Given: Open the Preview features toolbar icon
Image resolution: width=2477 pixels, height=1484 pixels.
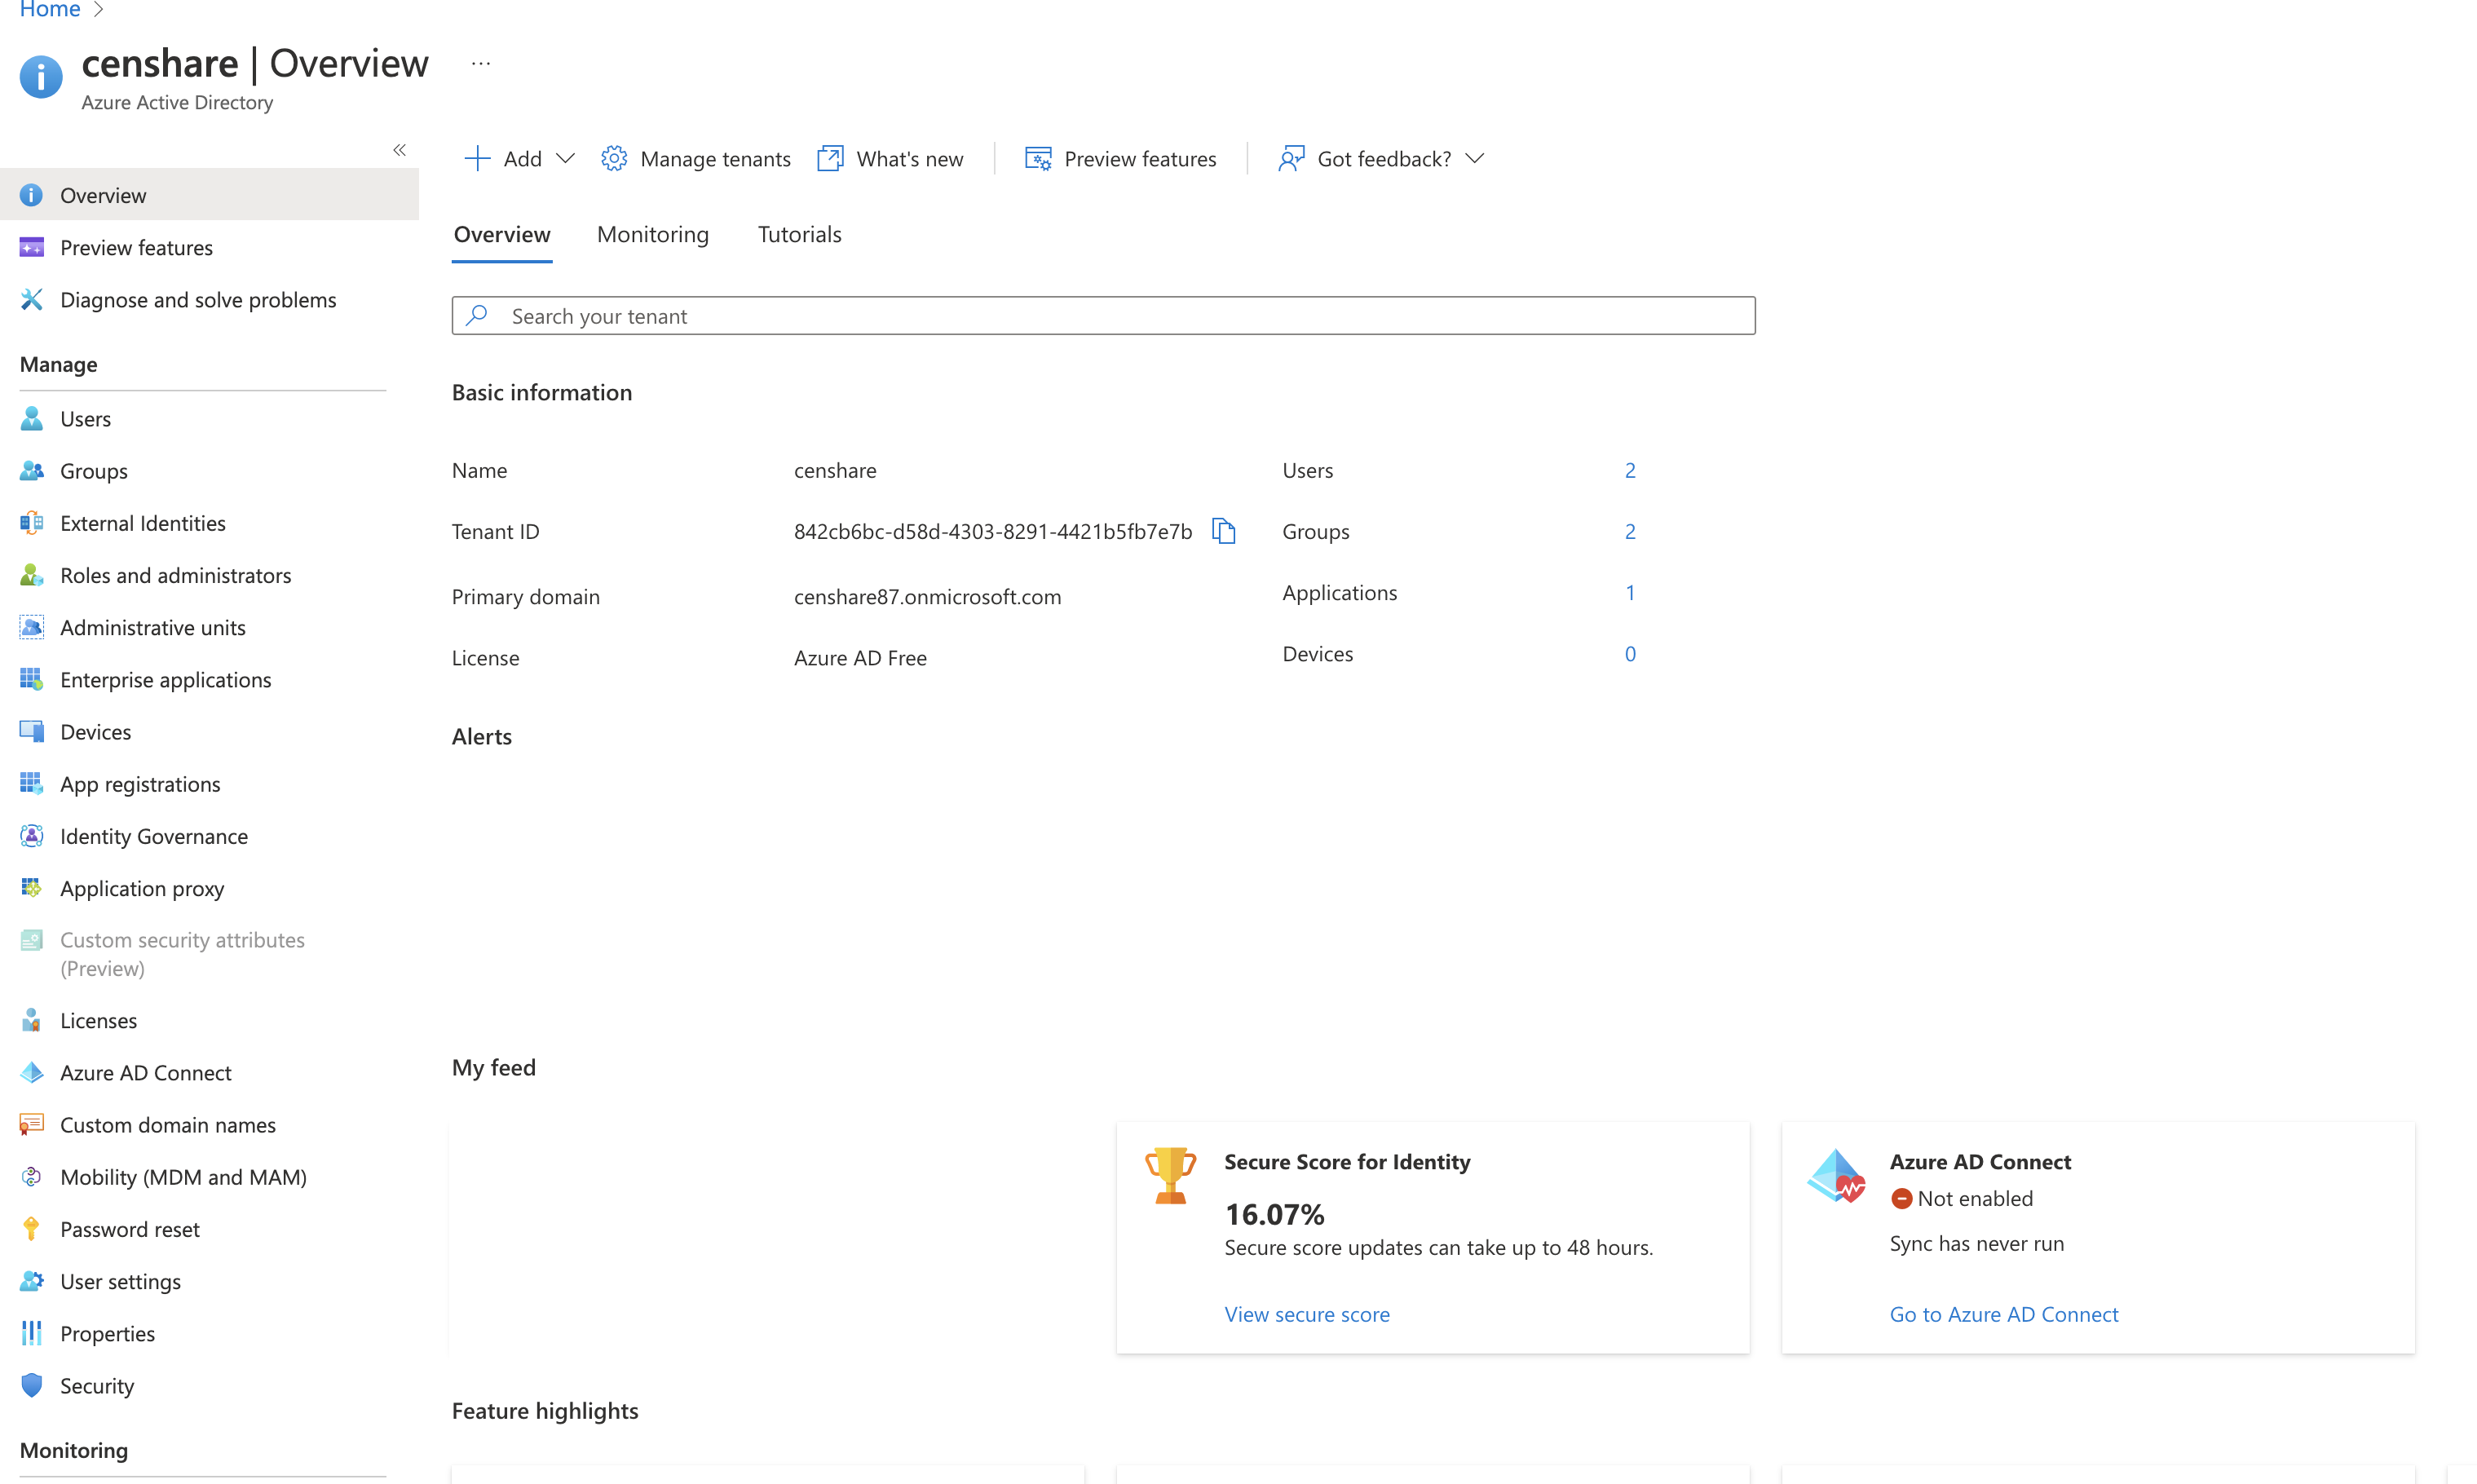Looking at the screenshot, I should tap(1038, 159).
